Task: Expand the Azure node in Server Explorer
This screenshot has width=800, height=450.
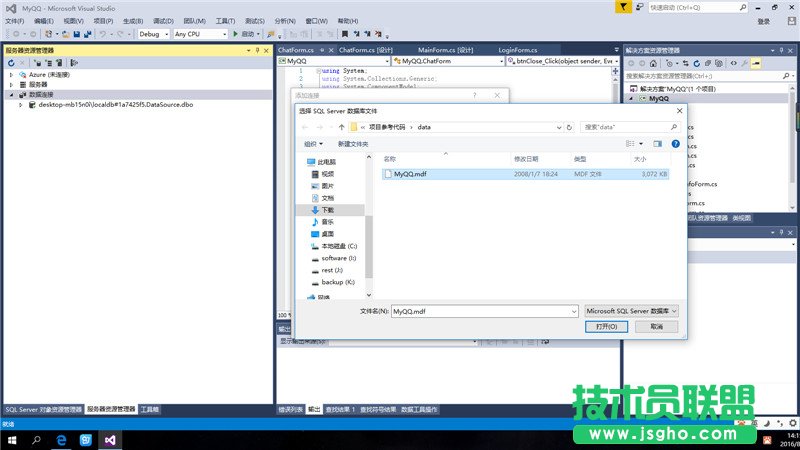Action: click(11, 74)
